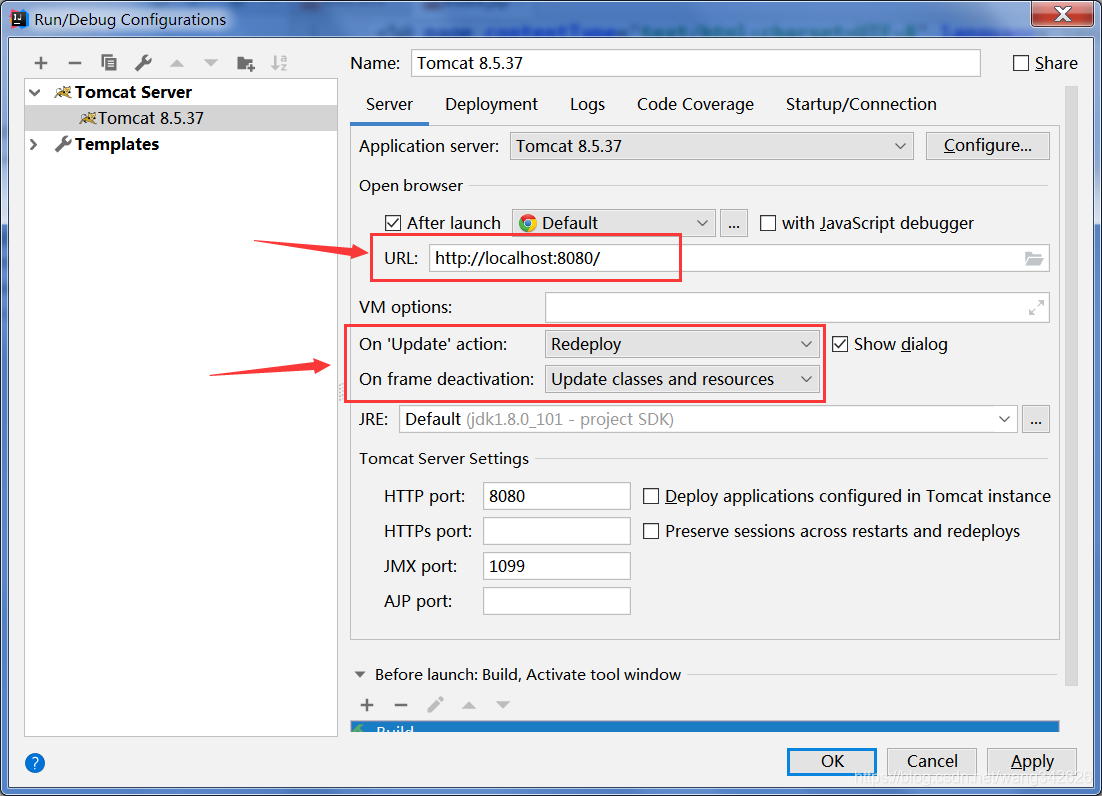Screen dimensions: 1102x796
Task: Move Before launch task up
Action: (x=469, y=705)
